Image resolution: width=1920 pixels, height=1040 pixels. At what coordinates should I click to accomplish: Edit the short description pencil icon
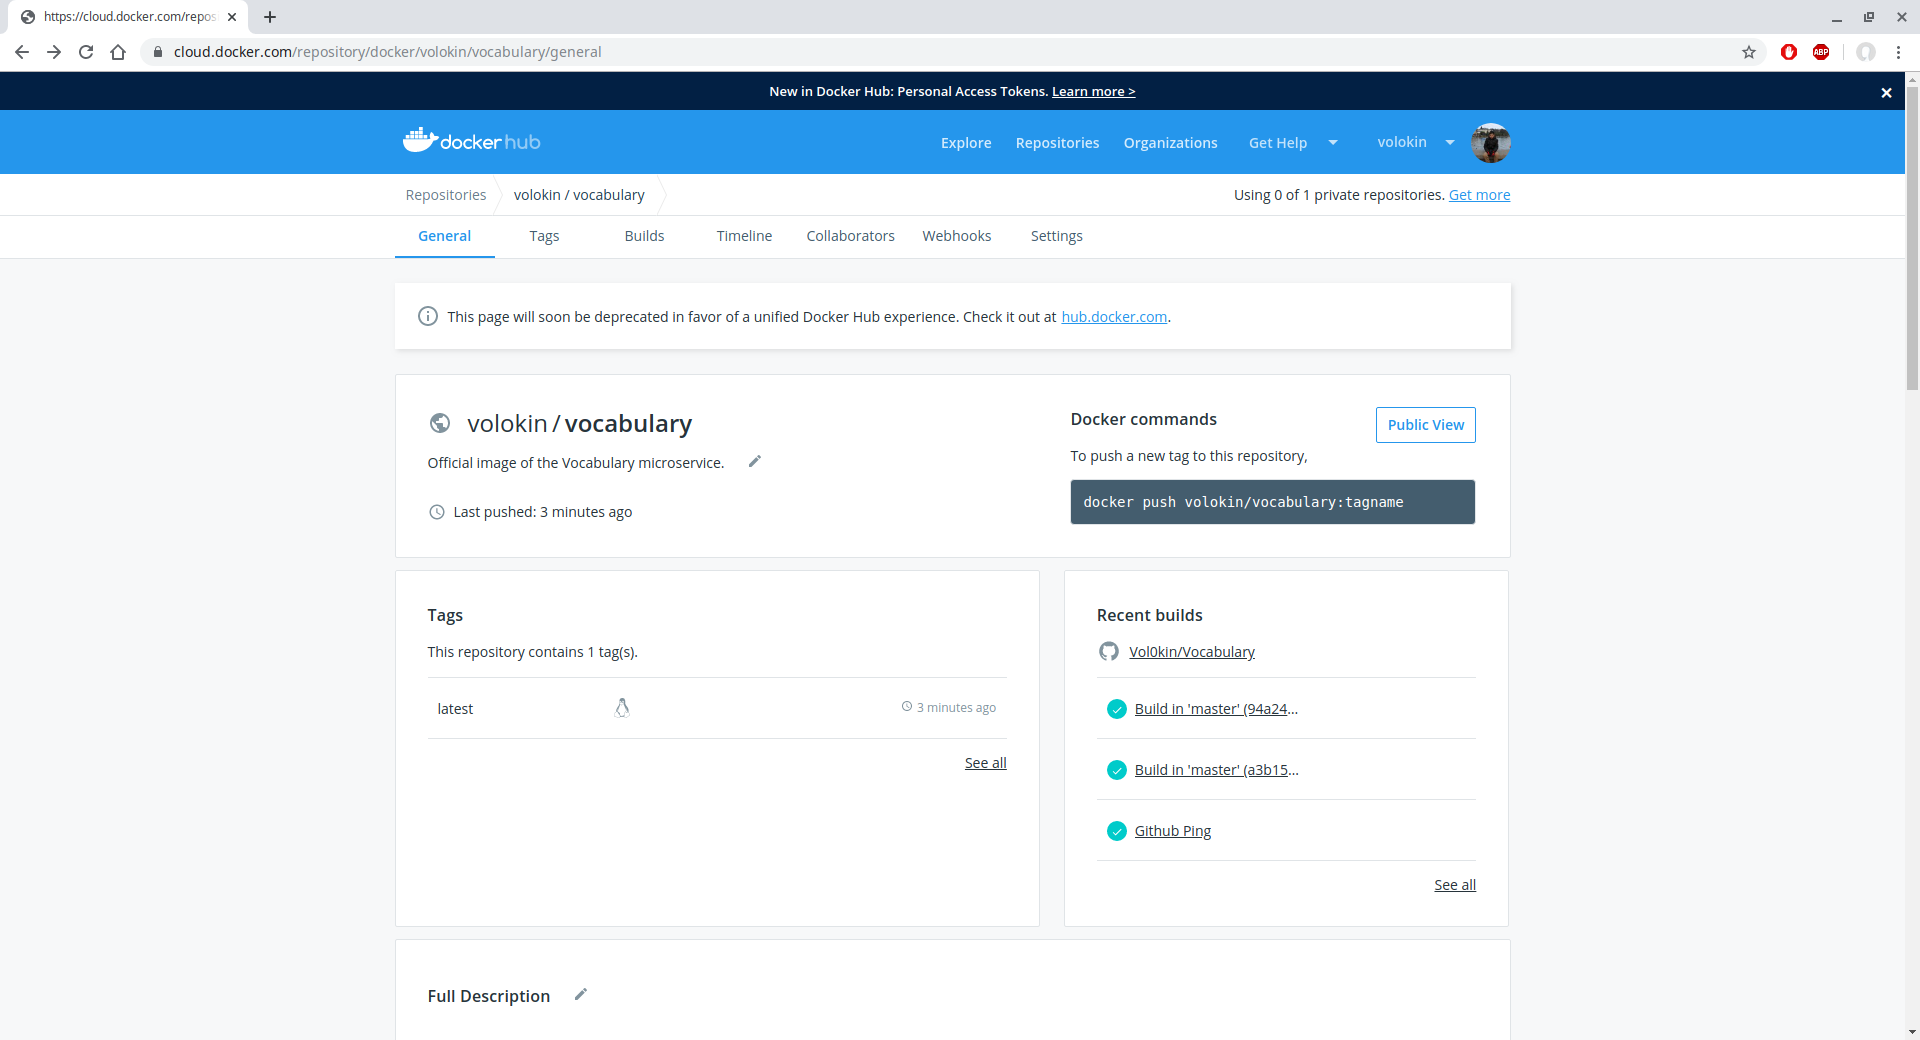755,461
